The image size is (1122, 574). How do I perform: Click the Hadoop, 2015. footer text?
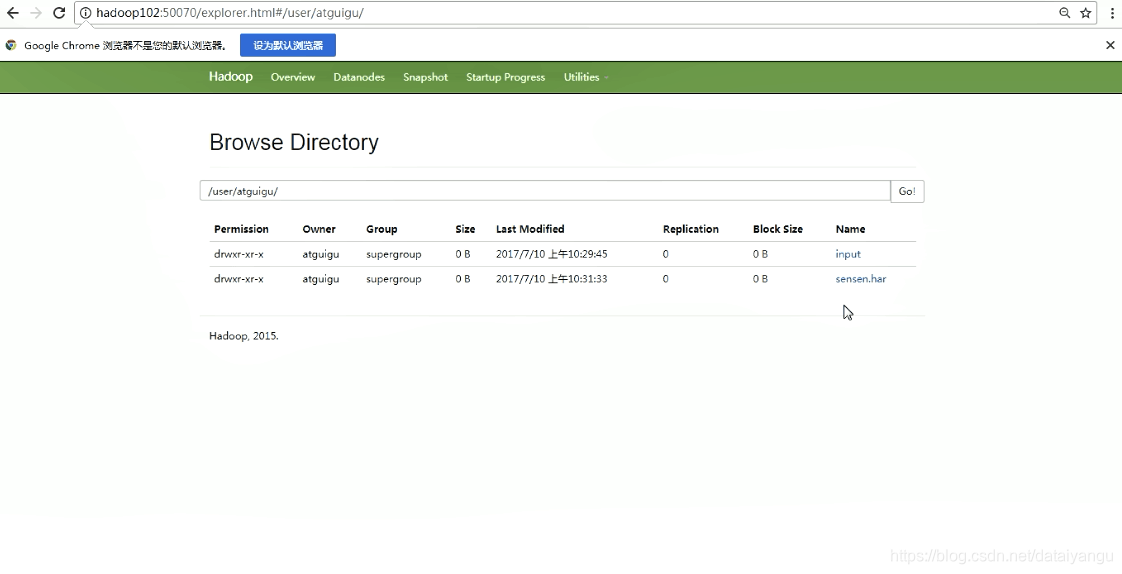[243, 336]
